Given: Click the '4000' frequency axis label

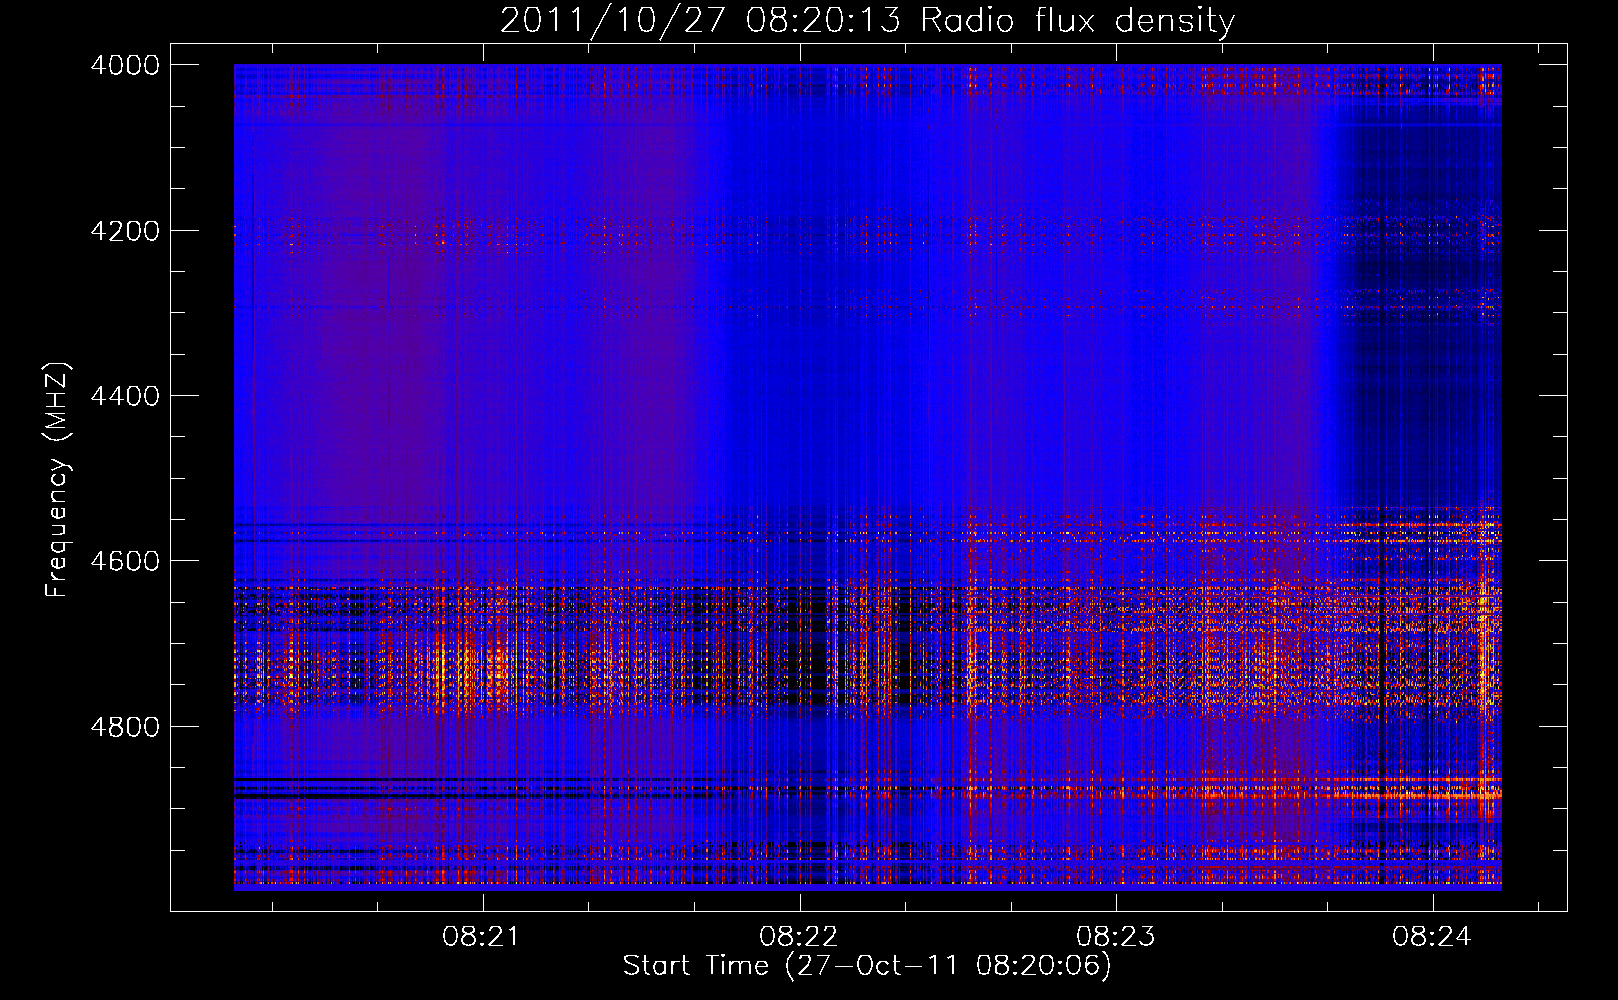Looking at the screenshot, I should pyautogui.click(x=125, y=65).
